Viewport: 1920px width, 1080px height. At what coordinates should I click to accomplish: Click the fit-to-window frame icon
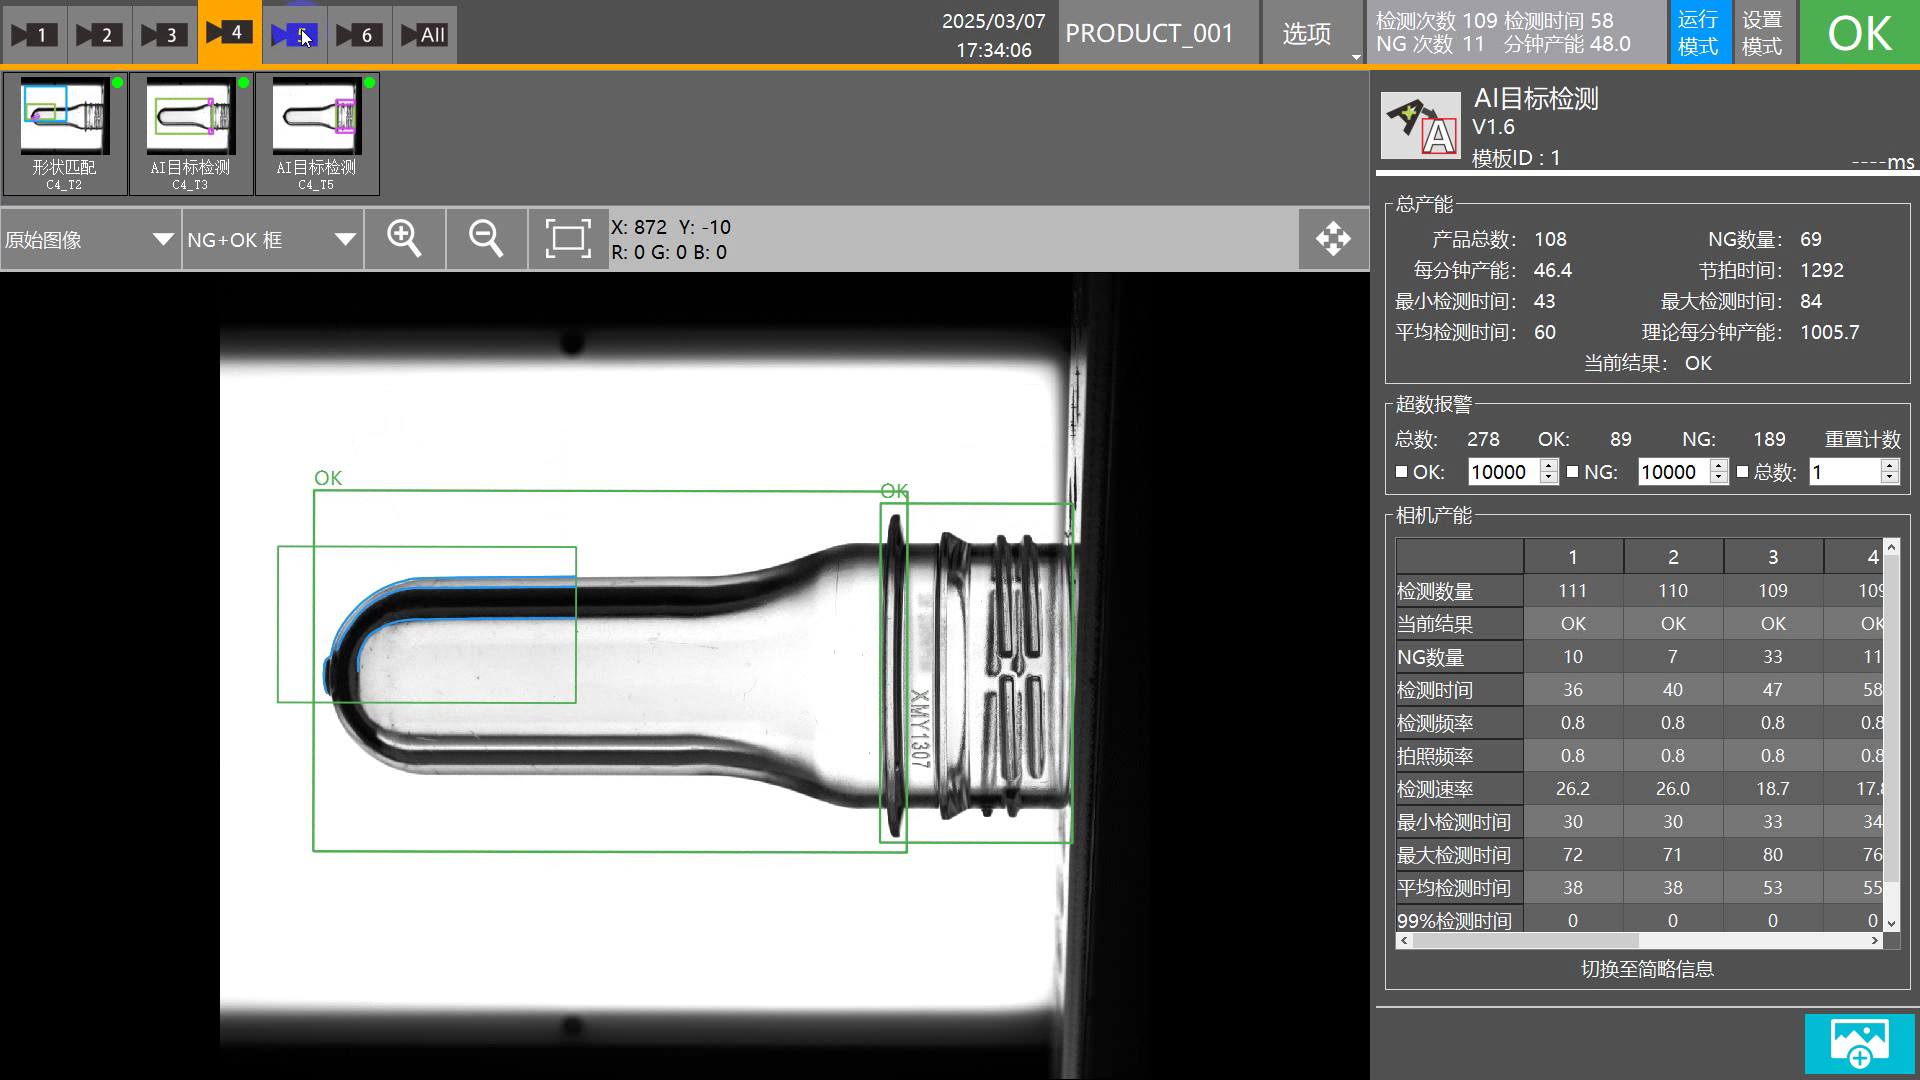pos(567,239)
